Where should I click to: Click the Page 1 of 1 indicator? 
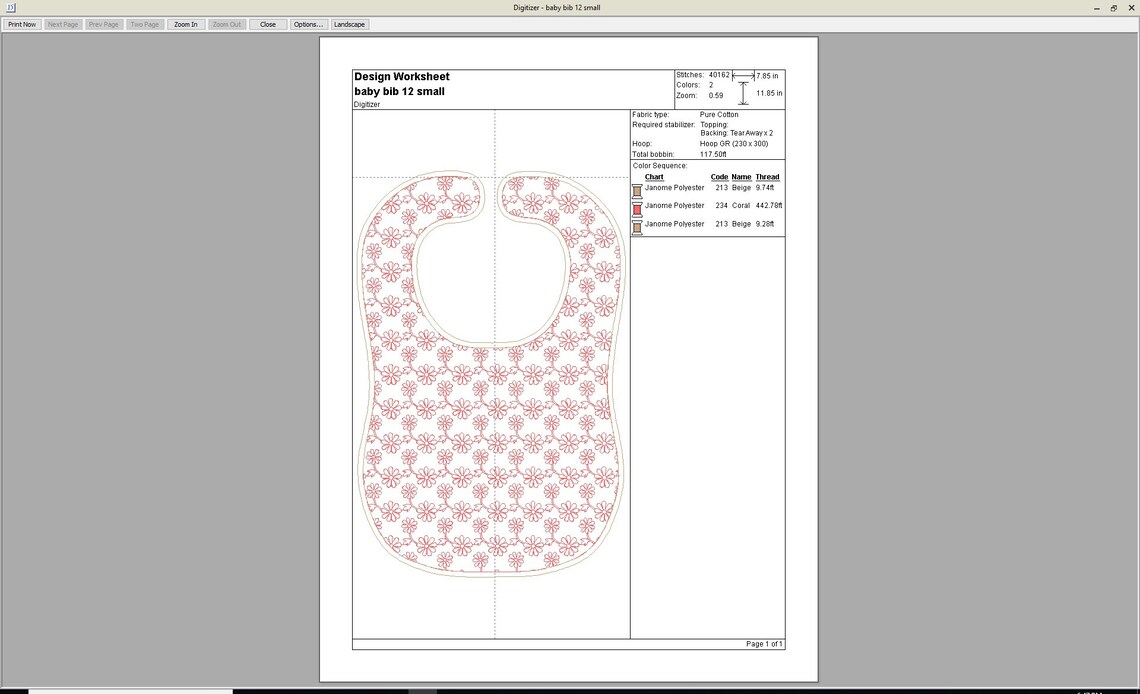[x=765, y=643]
